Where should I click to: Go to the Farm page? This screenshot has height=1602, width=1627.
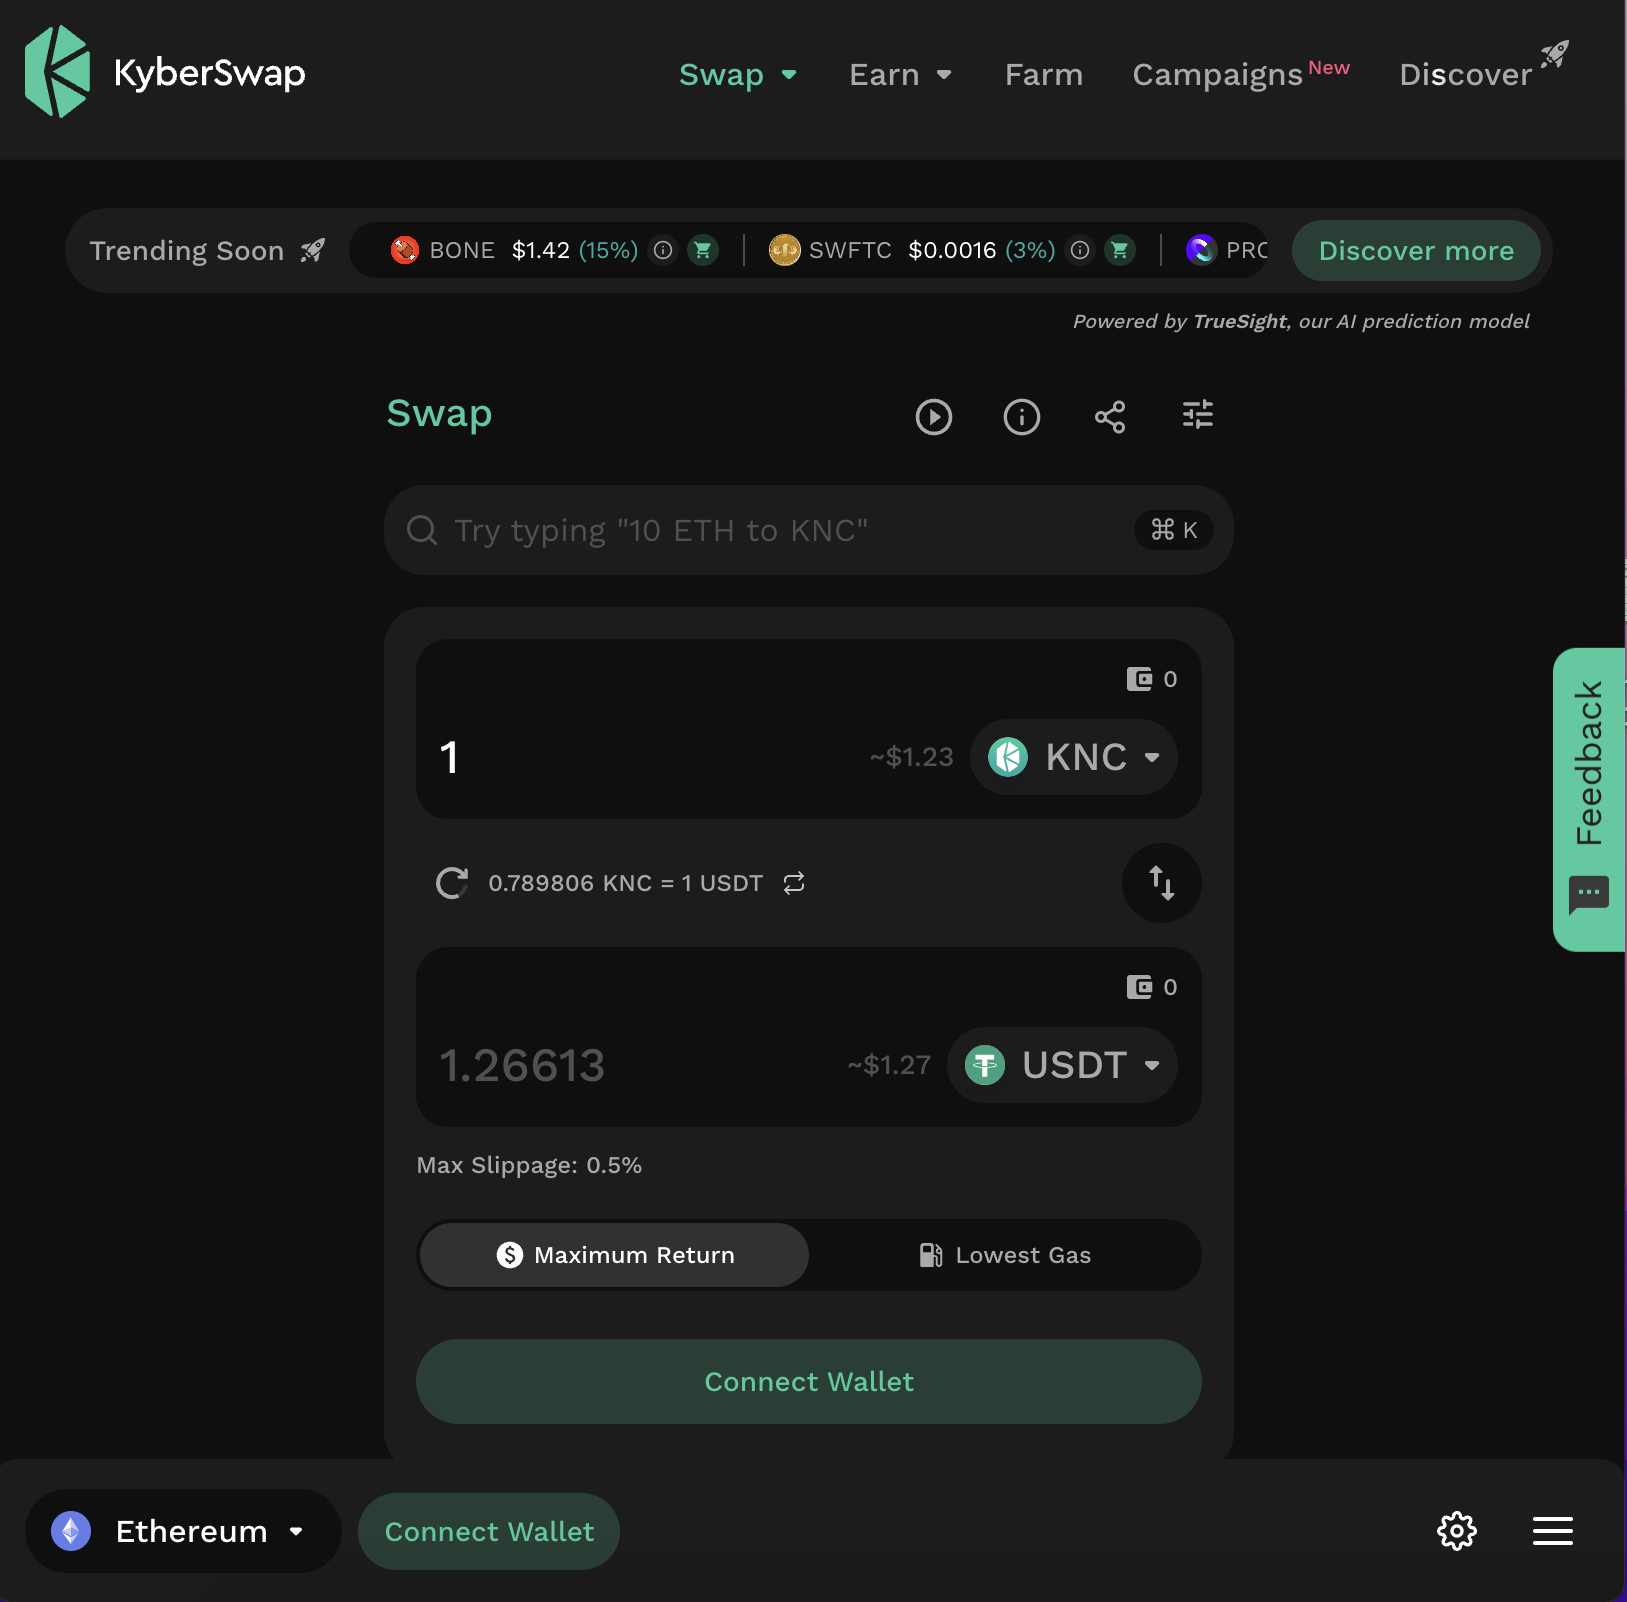[x=1043, y=75]
